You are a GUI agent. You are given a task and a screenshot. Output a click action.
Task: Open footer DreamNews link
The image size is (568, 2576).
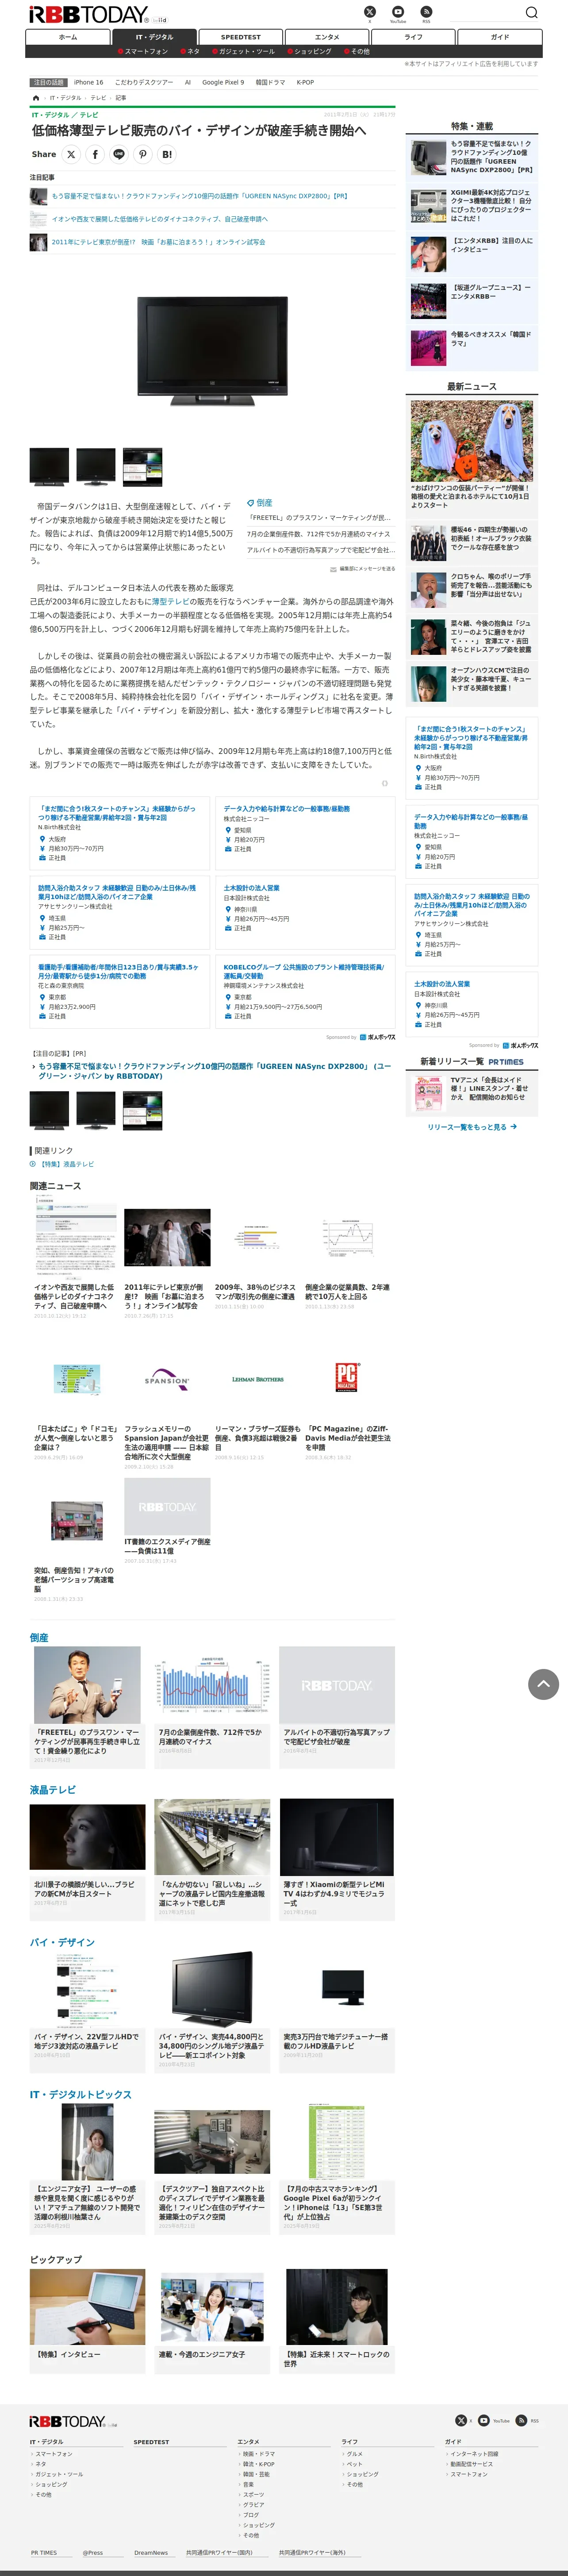(151, 2553)
